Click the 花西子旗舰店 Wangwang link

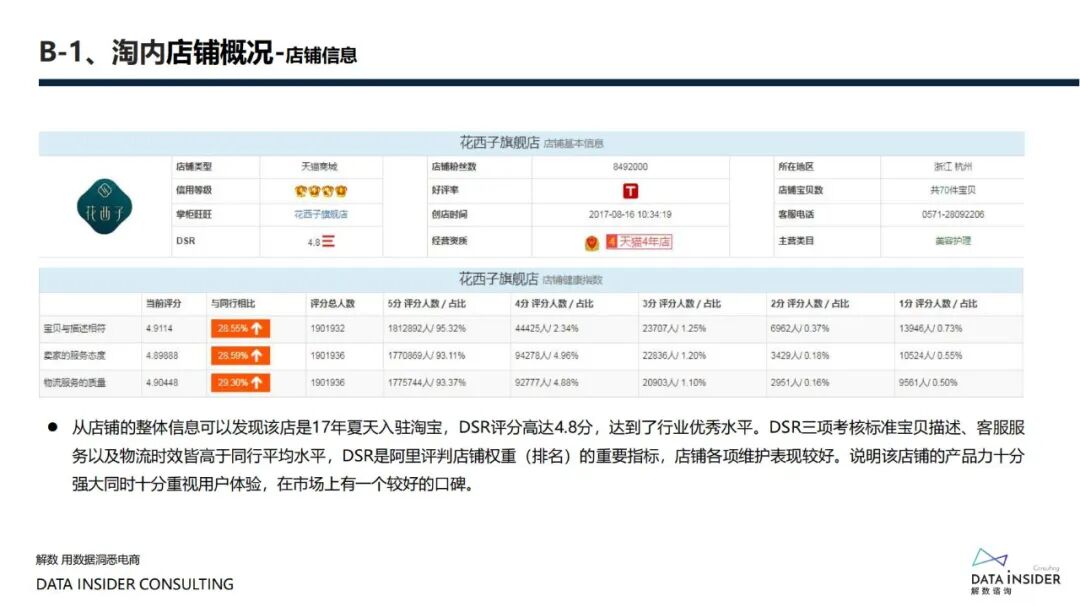(322, 214)
